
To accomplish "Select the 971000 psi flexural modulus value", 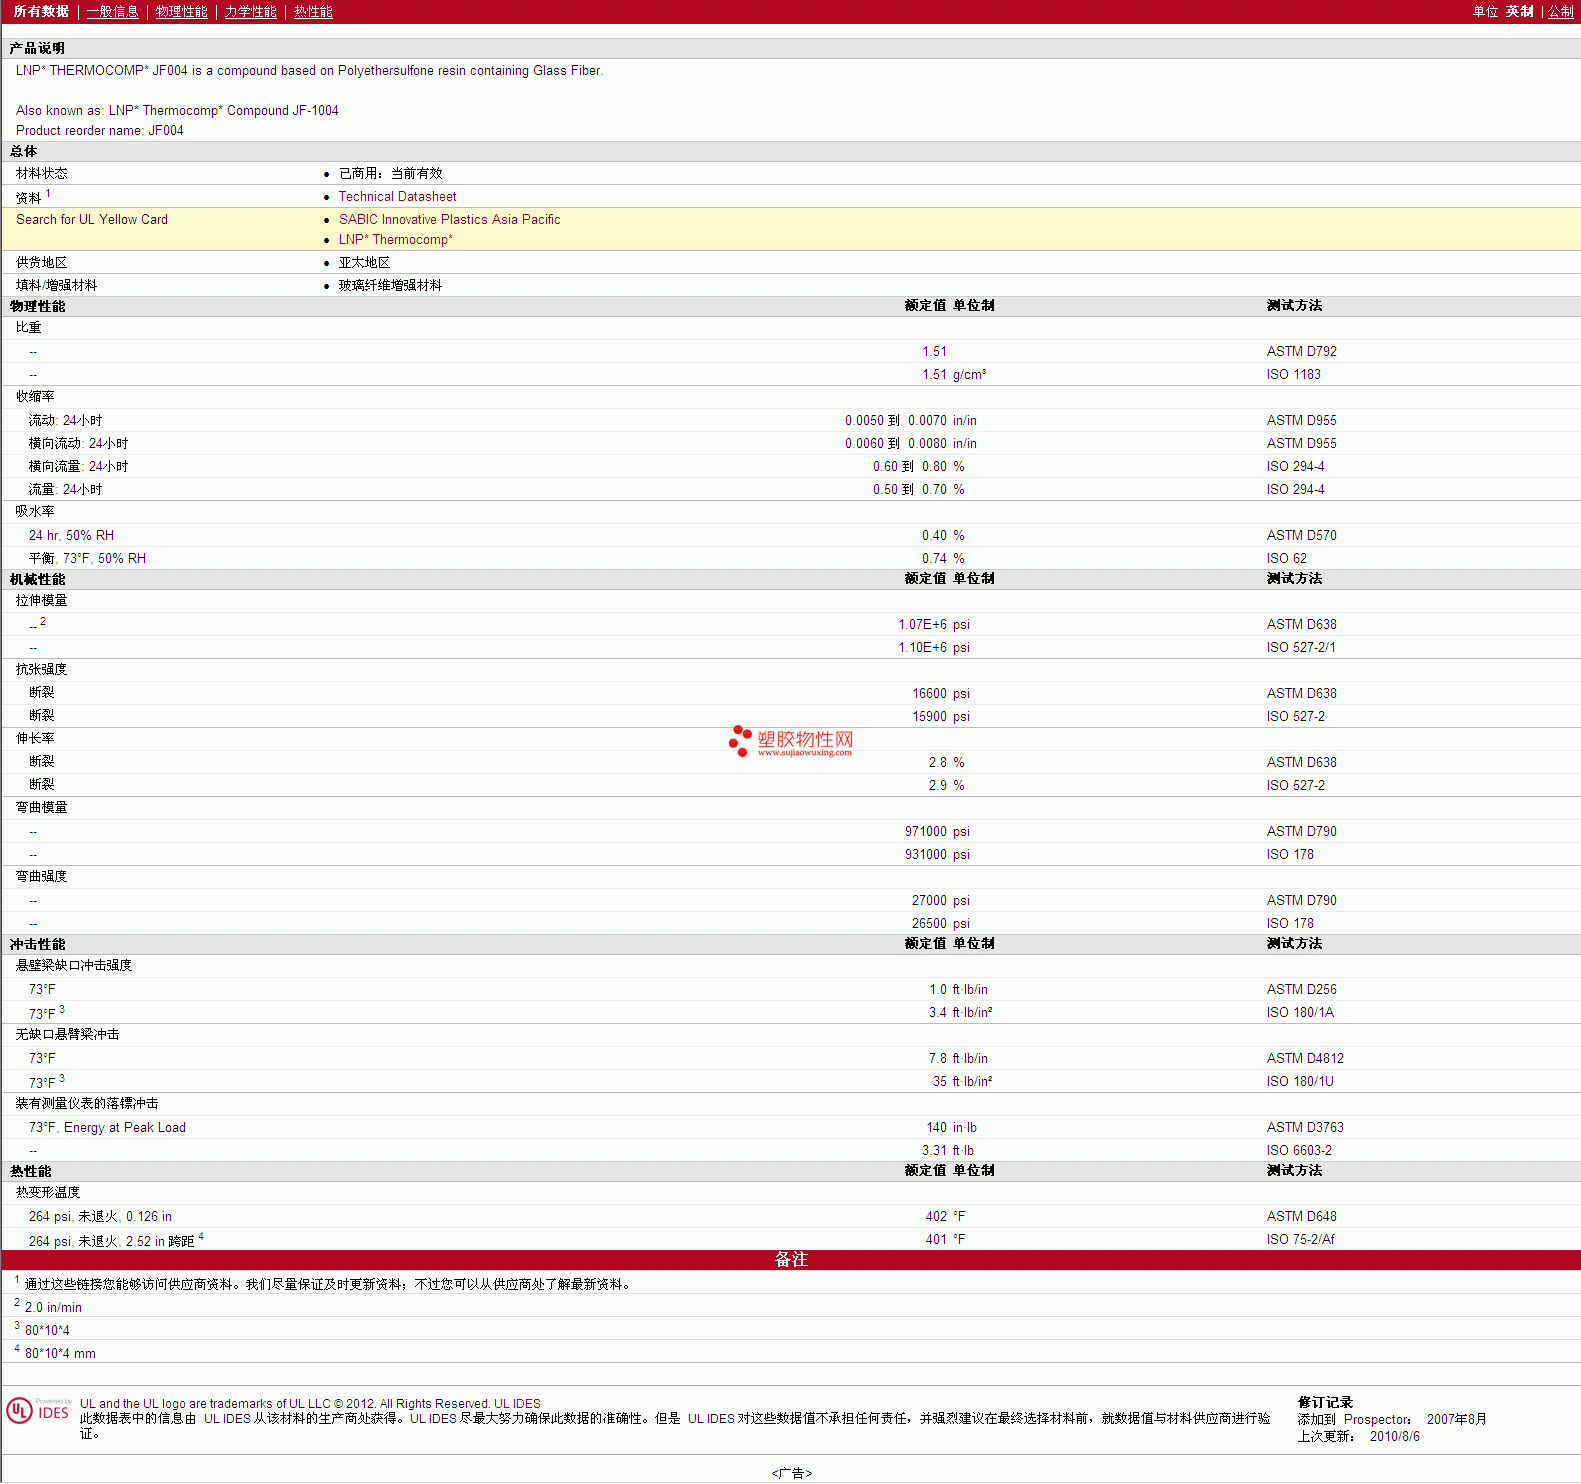I will point(937,832).
